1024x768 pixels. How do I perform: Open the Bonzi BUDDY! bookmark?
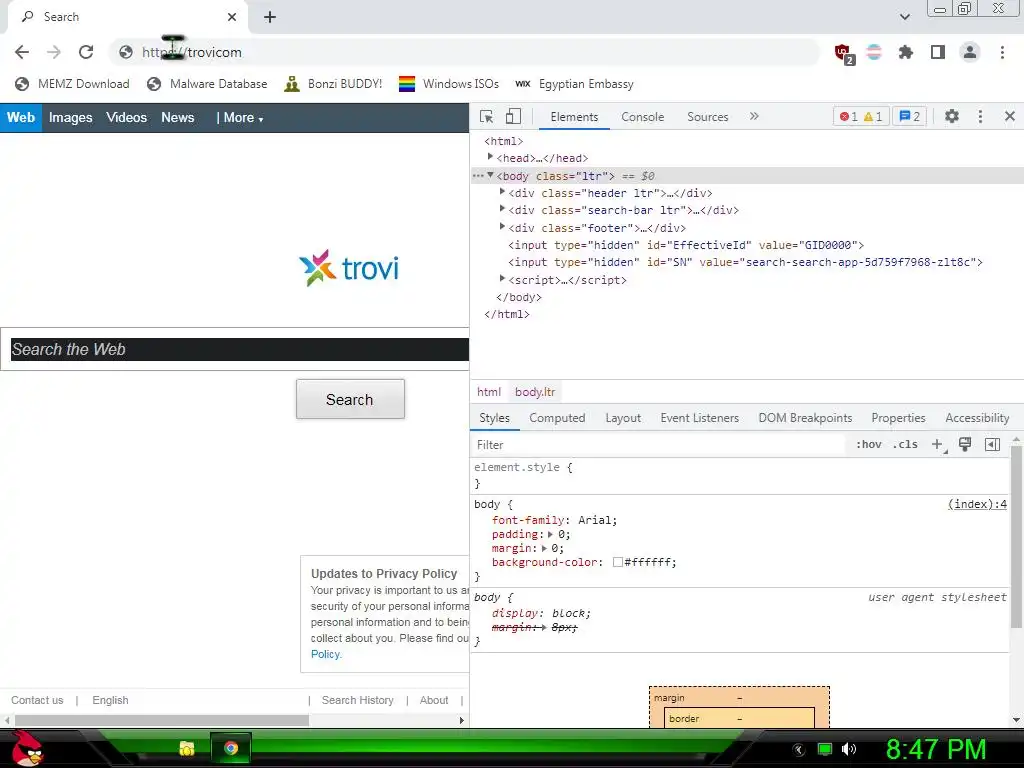334,84
